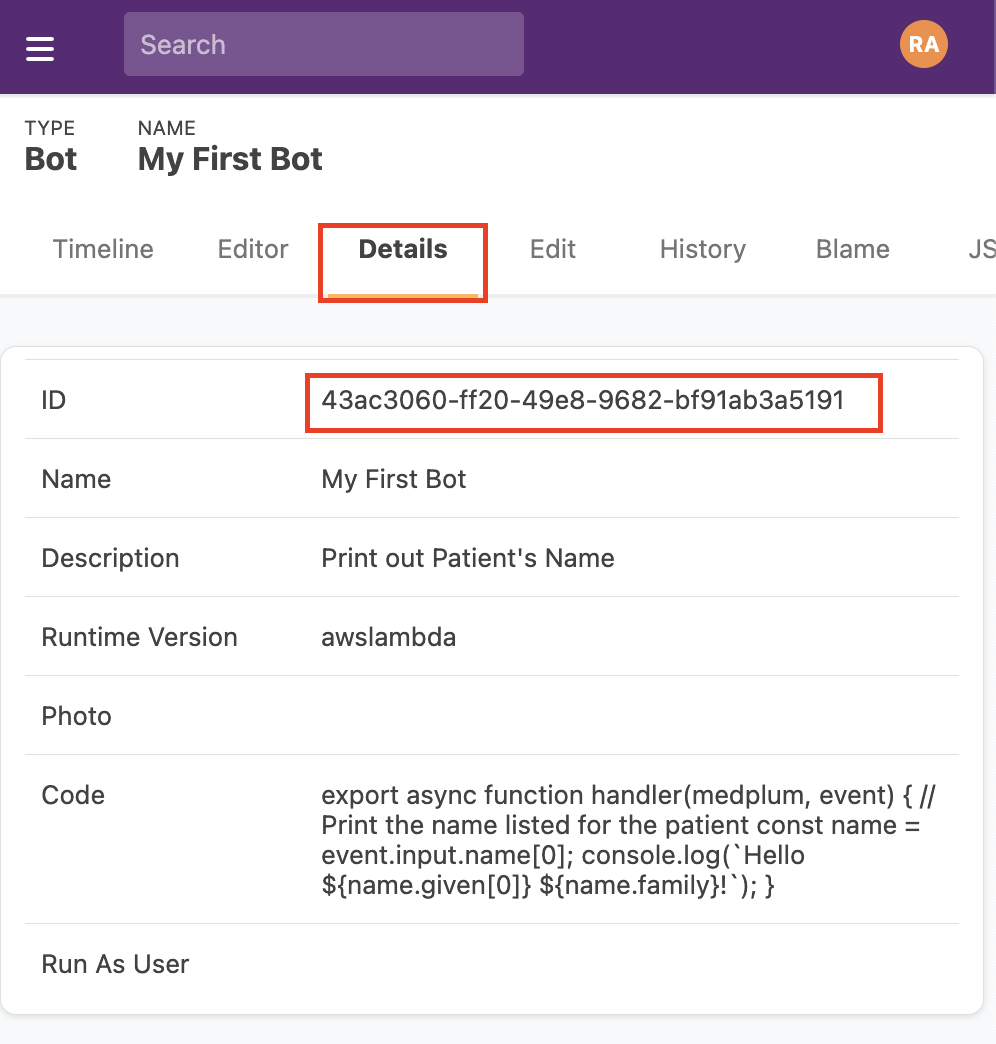996x1044 pixels.
Task: Click the 'Bot' resource type heading
Action: [51, 159]
